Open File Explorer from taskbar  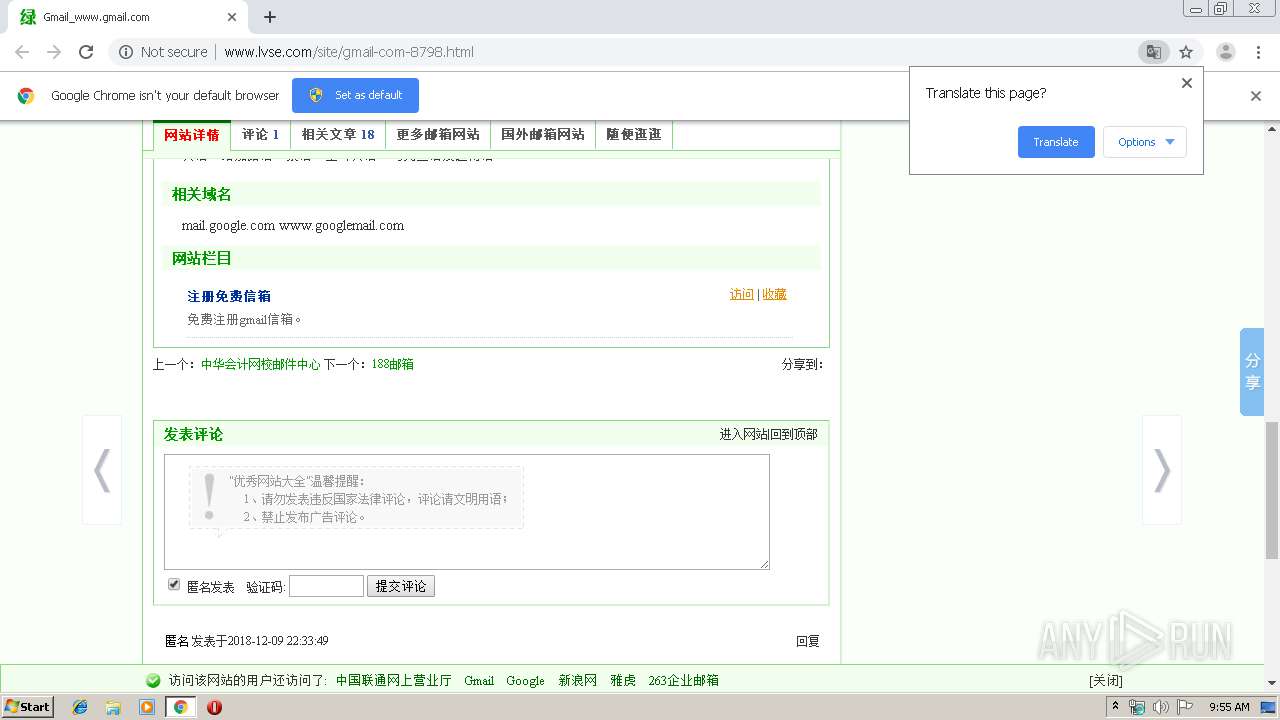point(113,707)
